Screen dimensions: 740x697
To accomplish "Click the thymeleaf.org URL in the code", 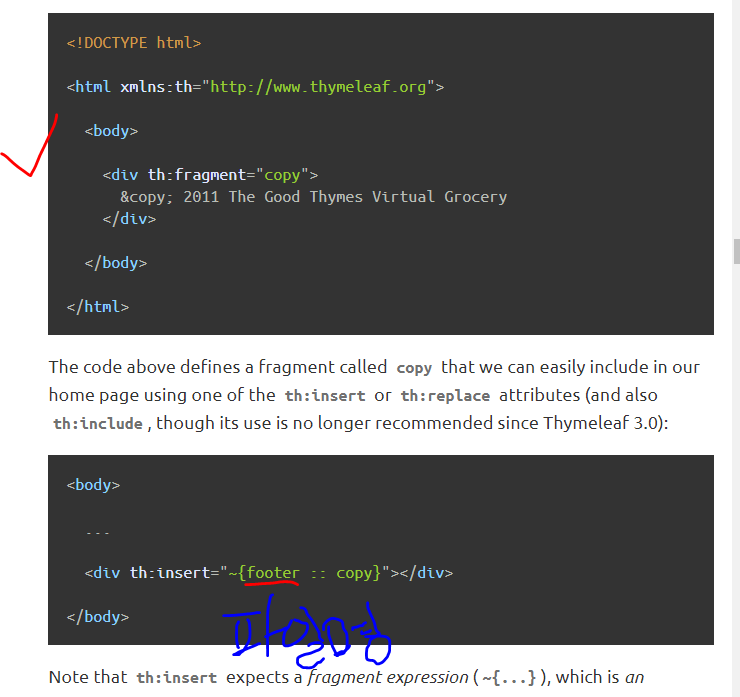I will 318,87.
